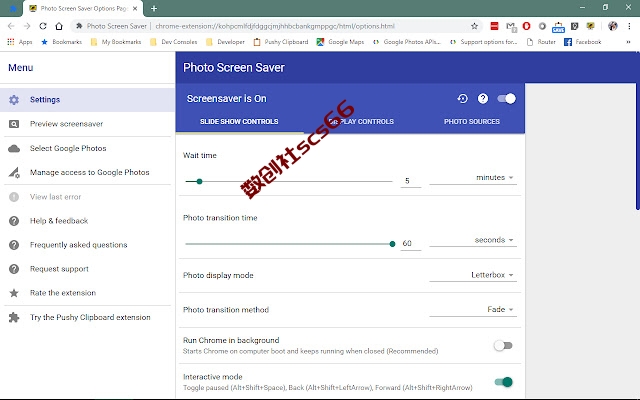Click Rate the extension
640x400 pixels.
(87, 293)
